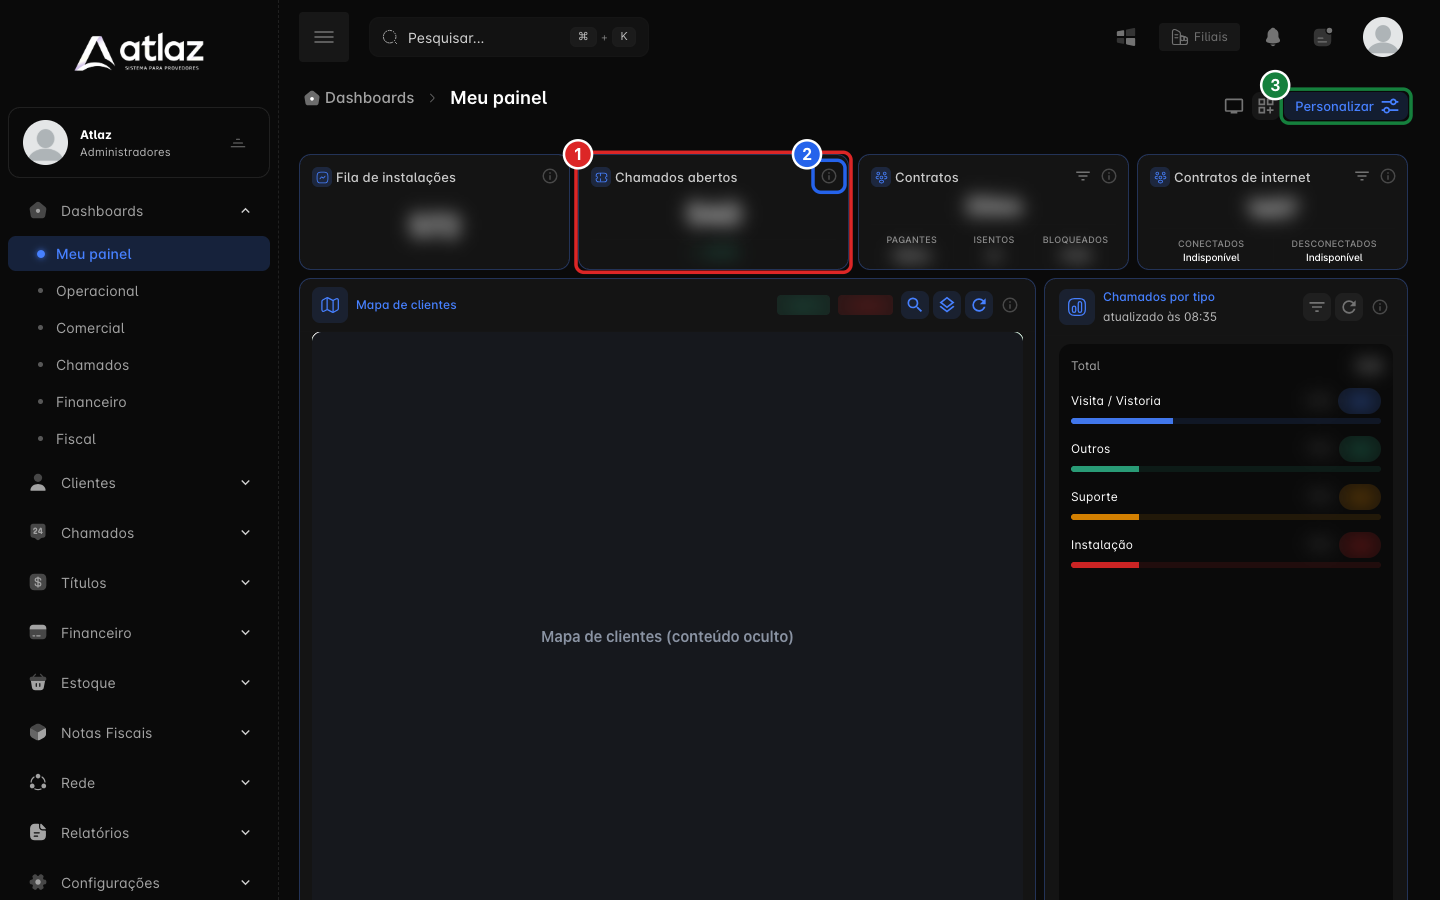Open the Mapa de clientes title link
This screenshot has height=900, width=1440.
coord(406,305)
